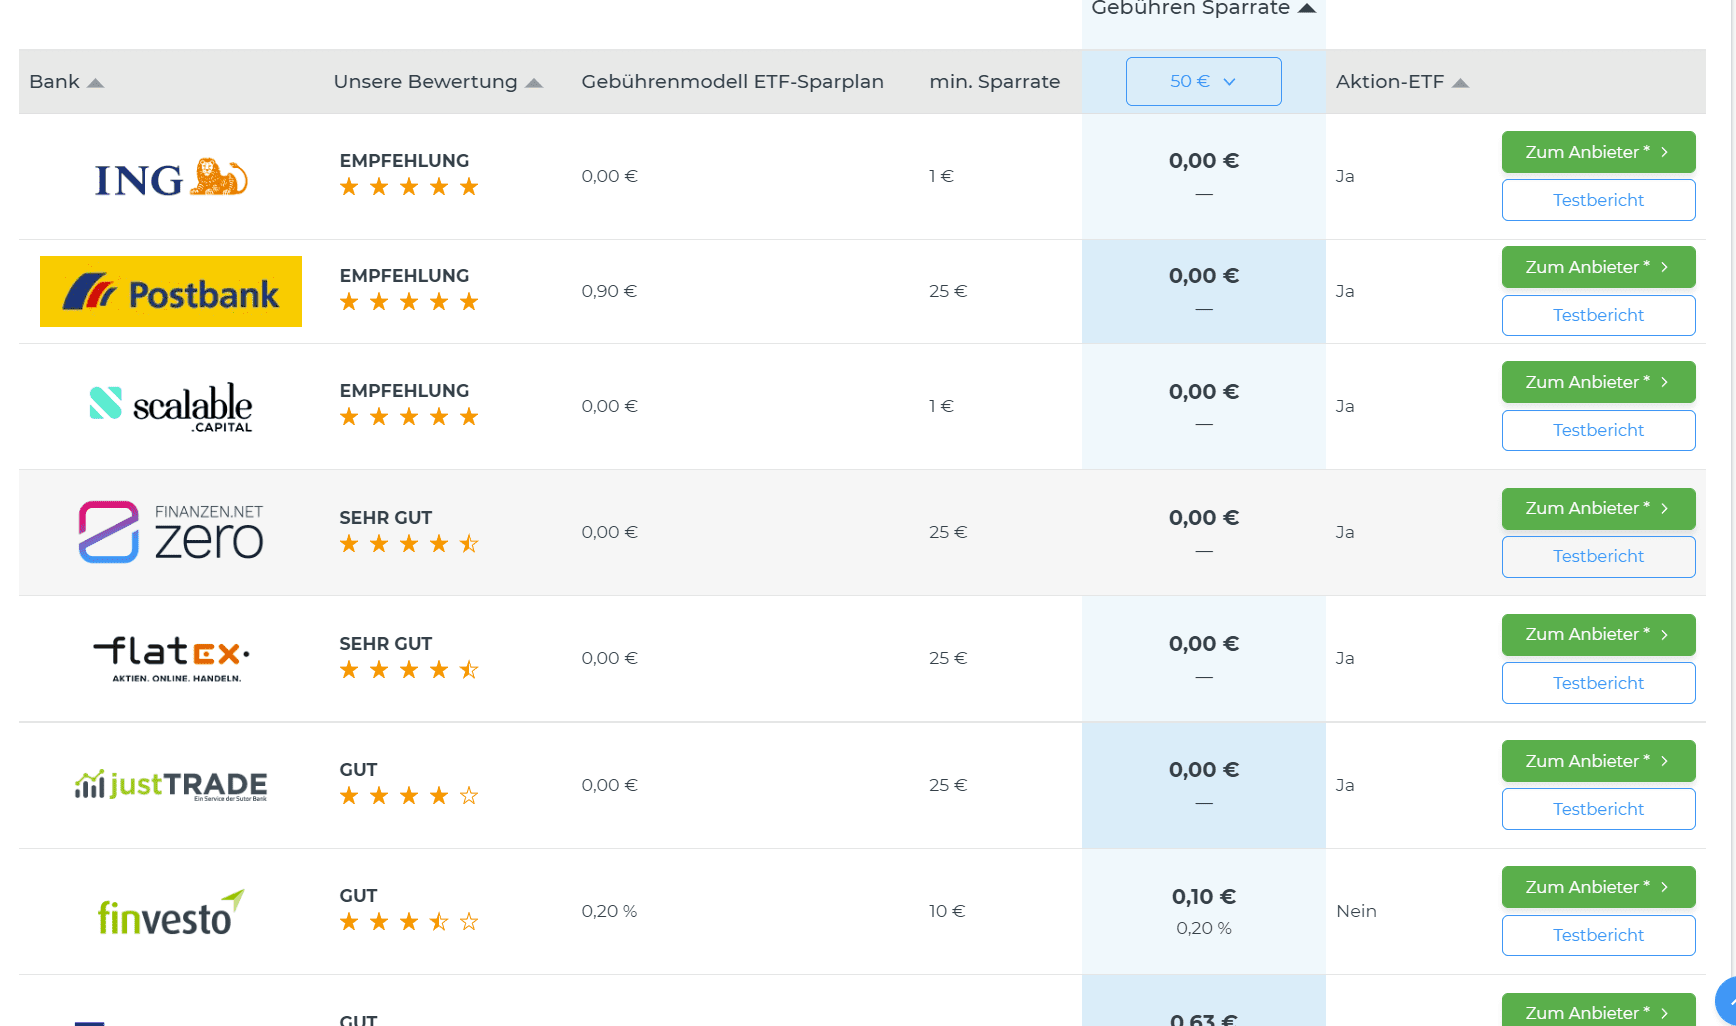Click the min. Sparrate header
1736x1026 pixels.
(994, 82)
